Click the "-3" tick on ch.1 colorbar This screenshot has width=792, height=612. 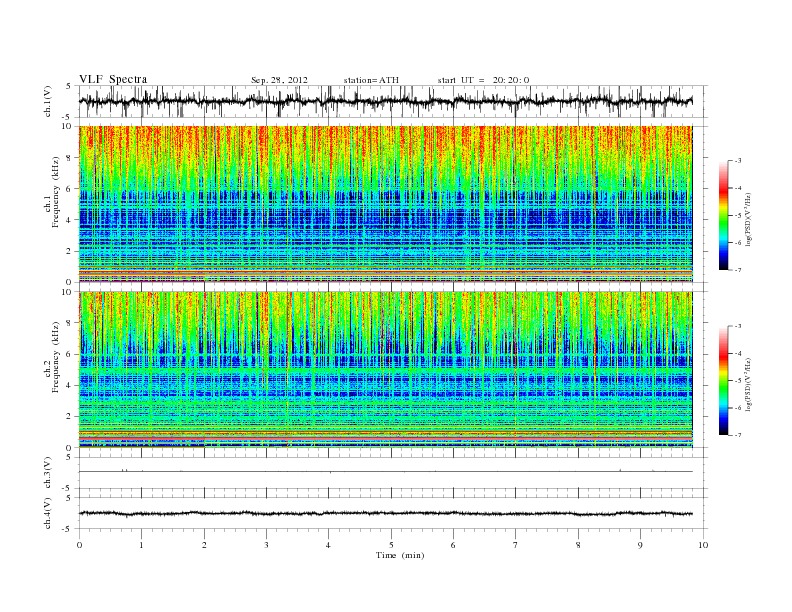(738, 161)
